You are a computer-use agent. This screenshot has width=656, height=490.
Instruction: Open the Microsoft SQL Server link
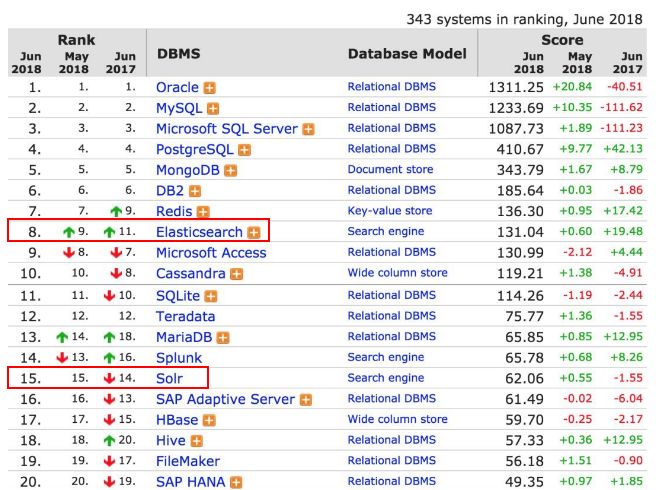(x=227, y=129)
